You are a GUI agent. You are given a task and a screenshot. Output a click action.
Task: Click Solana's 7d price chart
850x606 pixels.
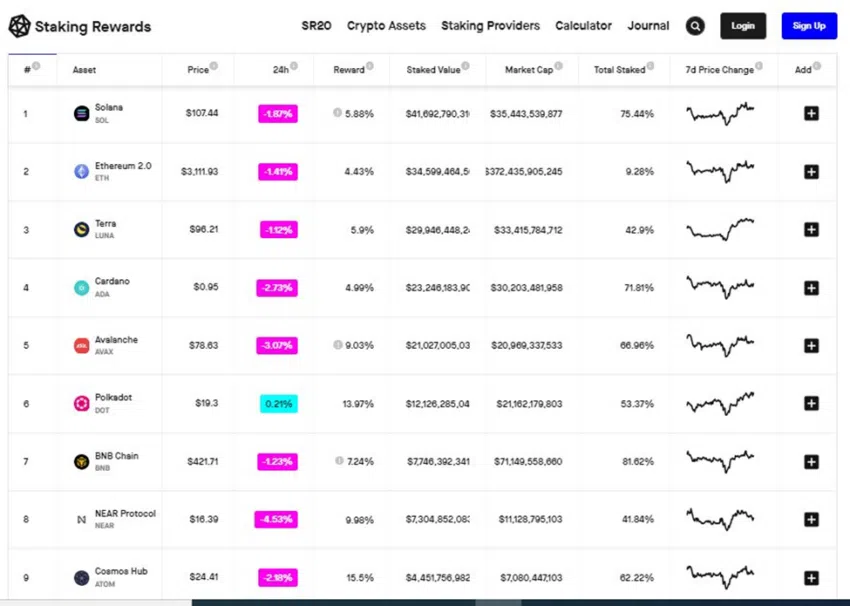tap(720, 114)
